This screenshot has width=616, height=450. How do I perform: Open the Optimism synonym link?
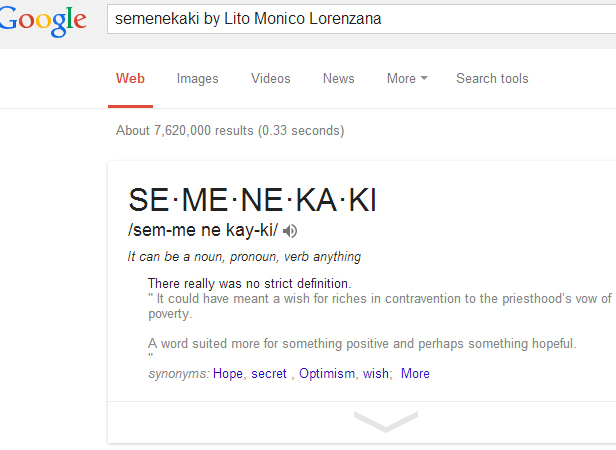tap(327, 373)
